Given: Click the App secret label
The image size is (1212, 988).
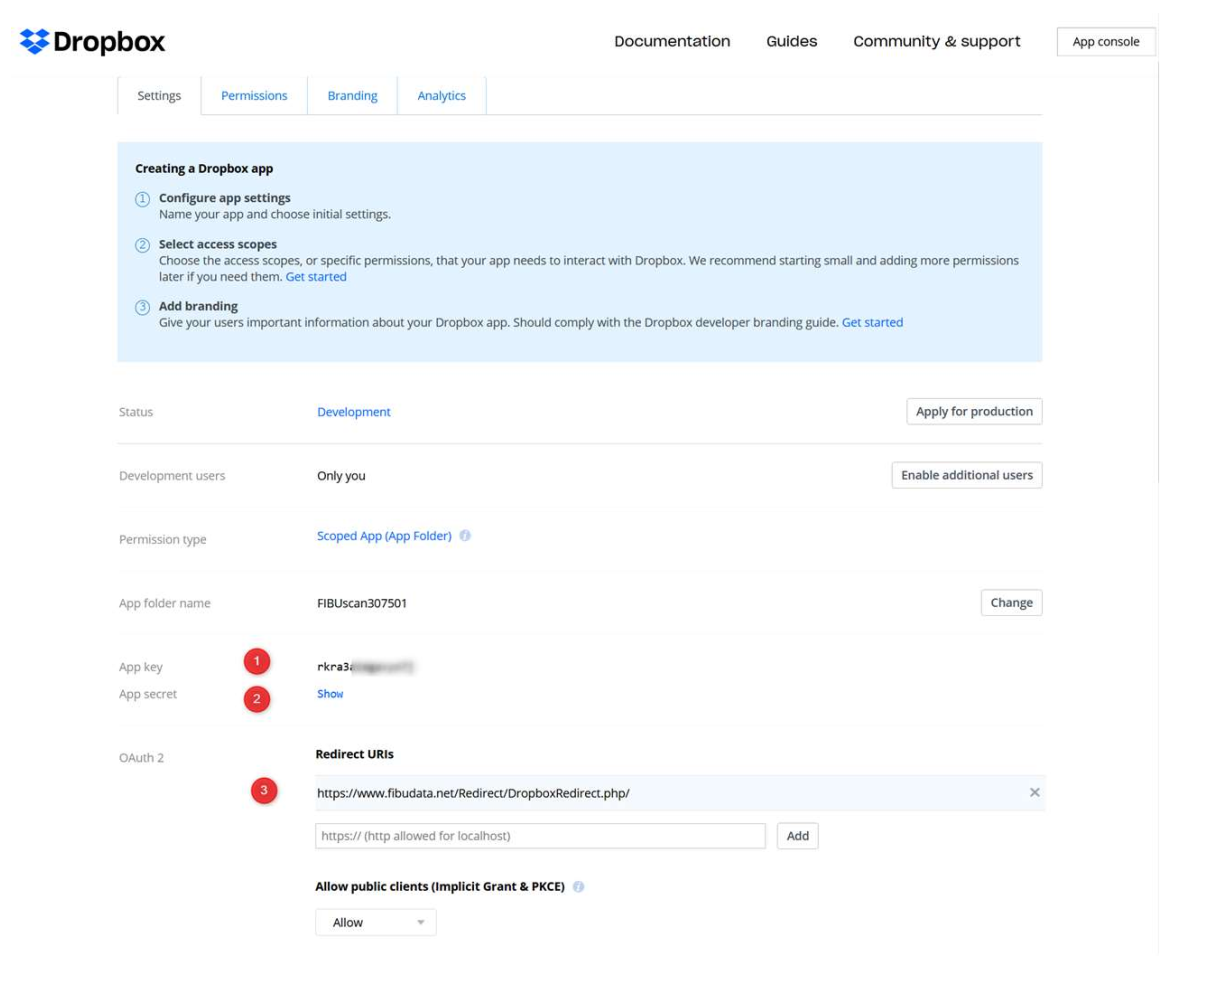Looking at the screenshot, I should [148, 694].
